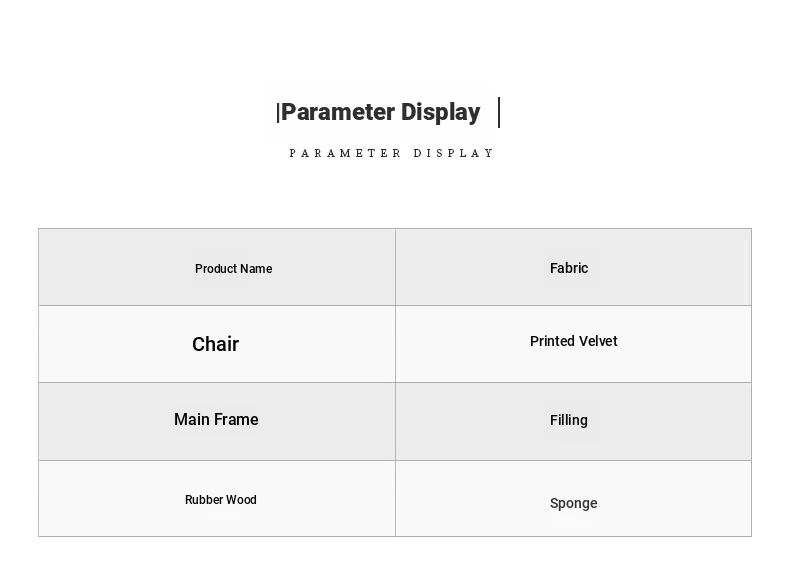The height and width of the screenshot is (569, 790).
Task: Click the word "Name" in the header cell
Action: coord(256,269)
